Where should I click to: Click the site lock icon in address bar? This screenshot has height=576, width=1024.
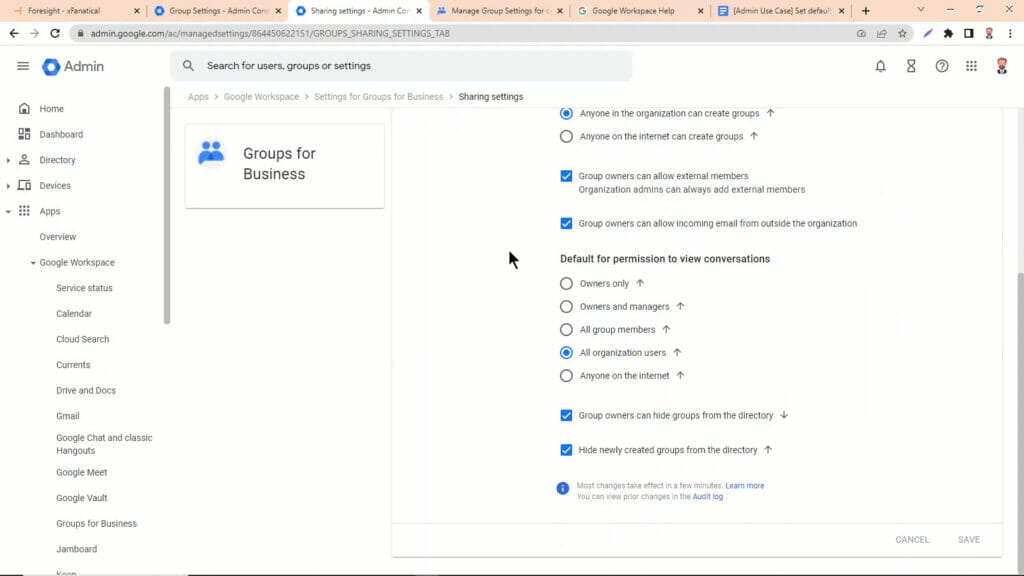pyautogui.click(x=80, y=33)
